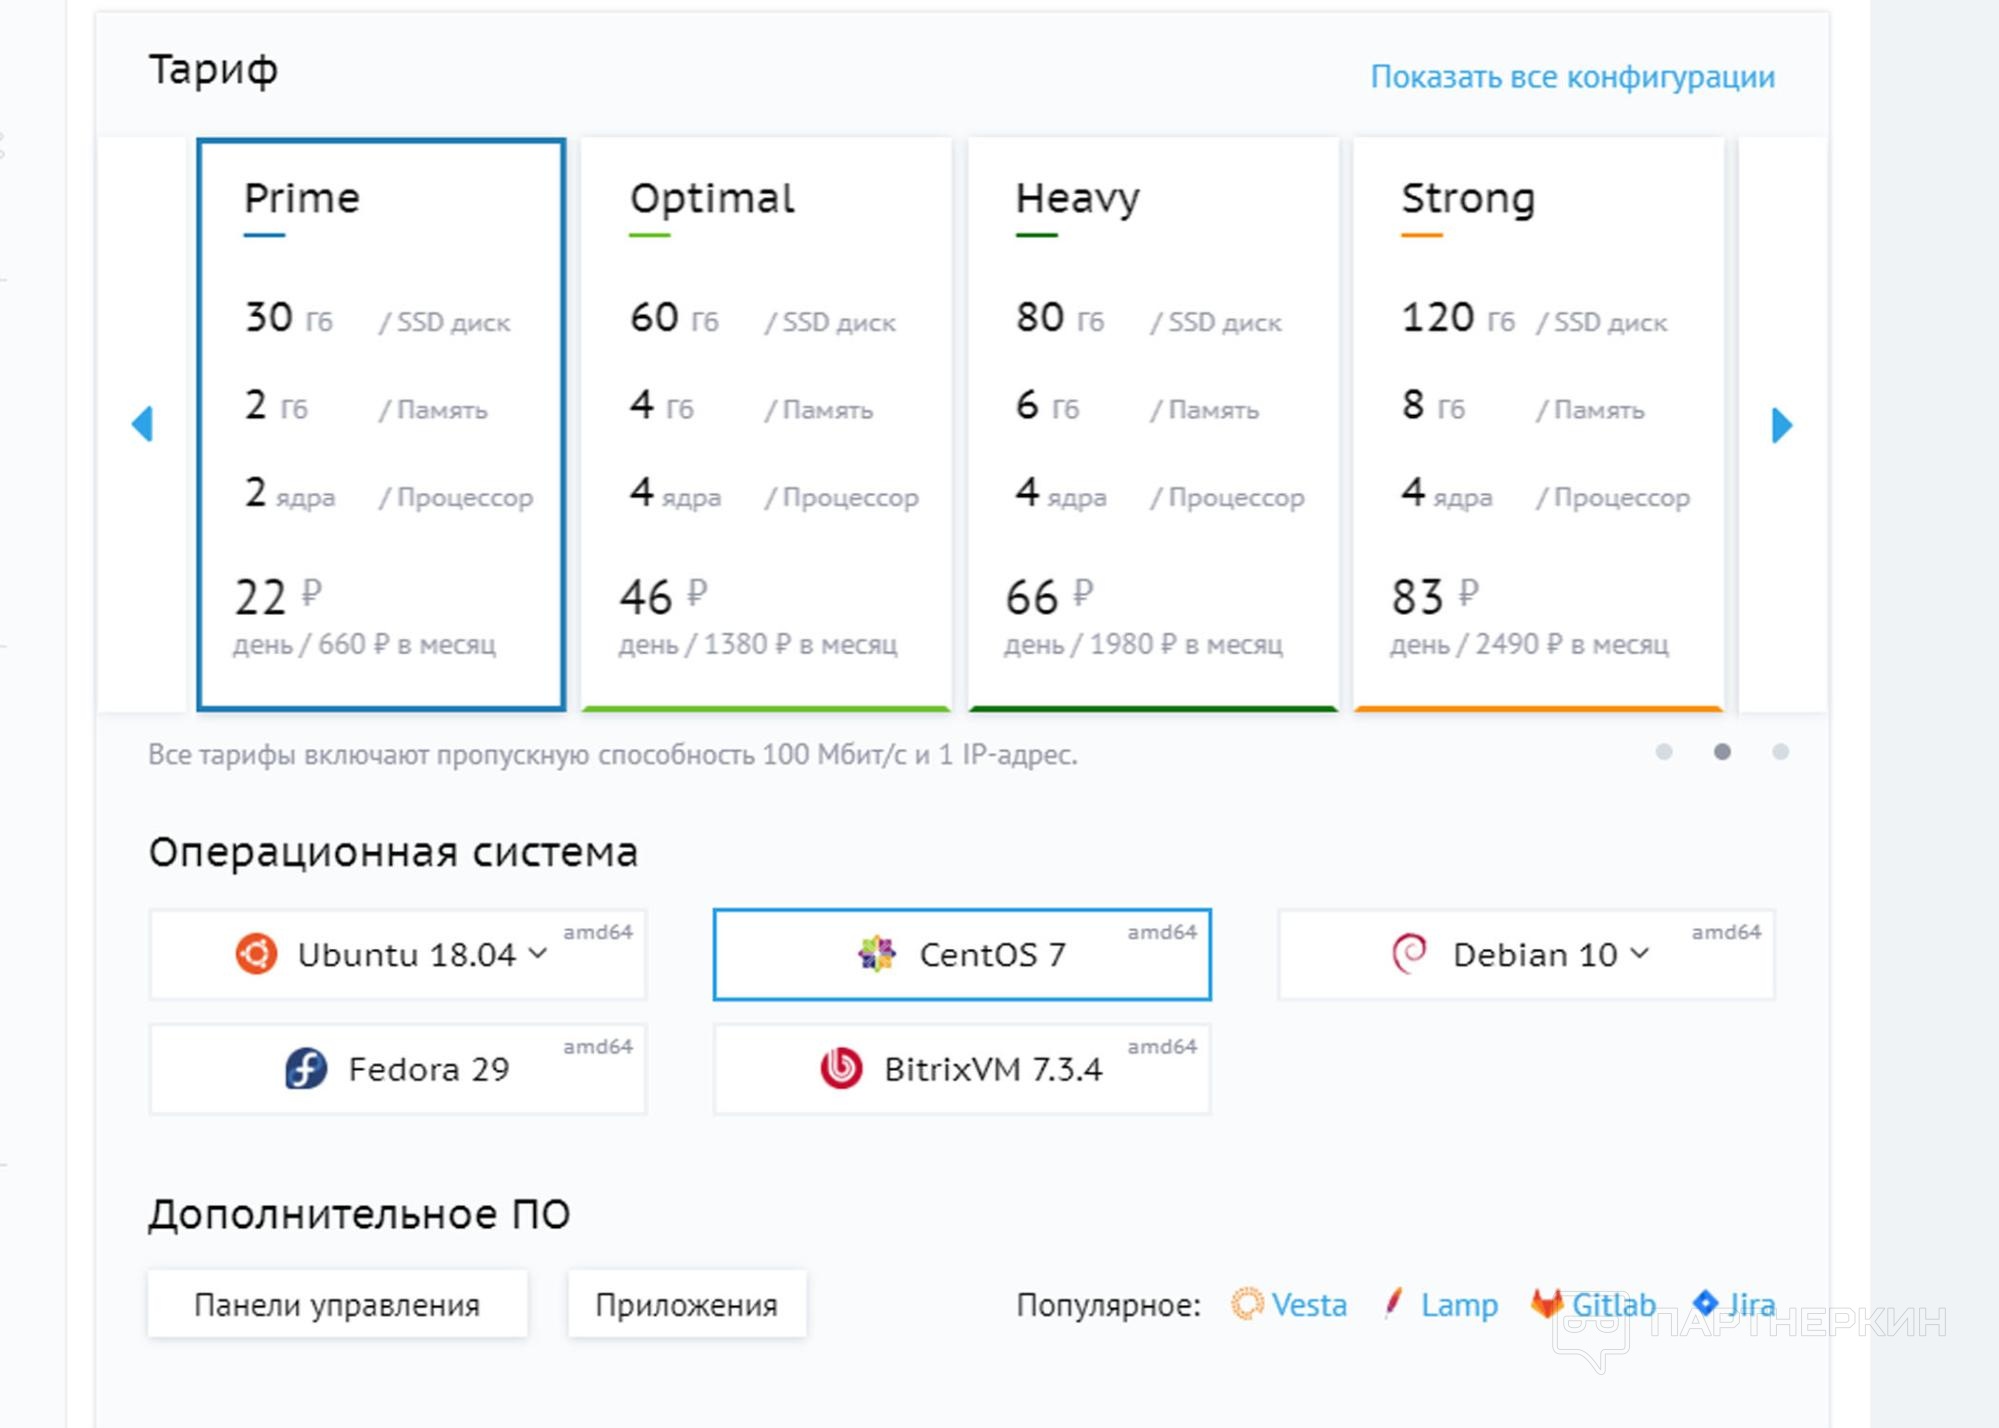The height and width of the screenshot is (1428, 1999).
Task: Click the BitrixVM logo icon
Action: click(841, 1069)
